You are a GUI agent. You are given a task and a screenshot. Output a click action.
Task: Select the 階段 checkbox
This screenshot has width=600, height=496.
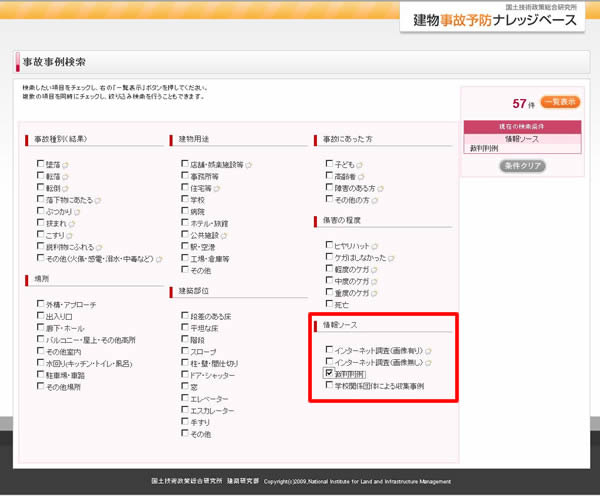coord(184,339)
